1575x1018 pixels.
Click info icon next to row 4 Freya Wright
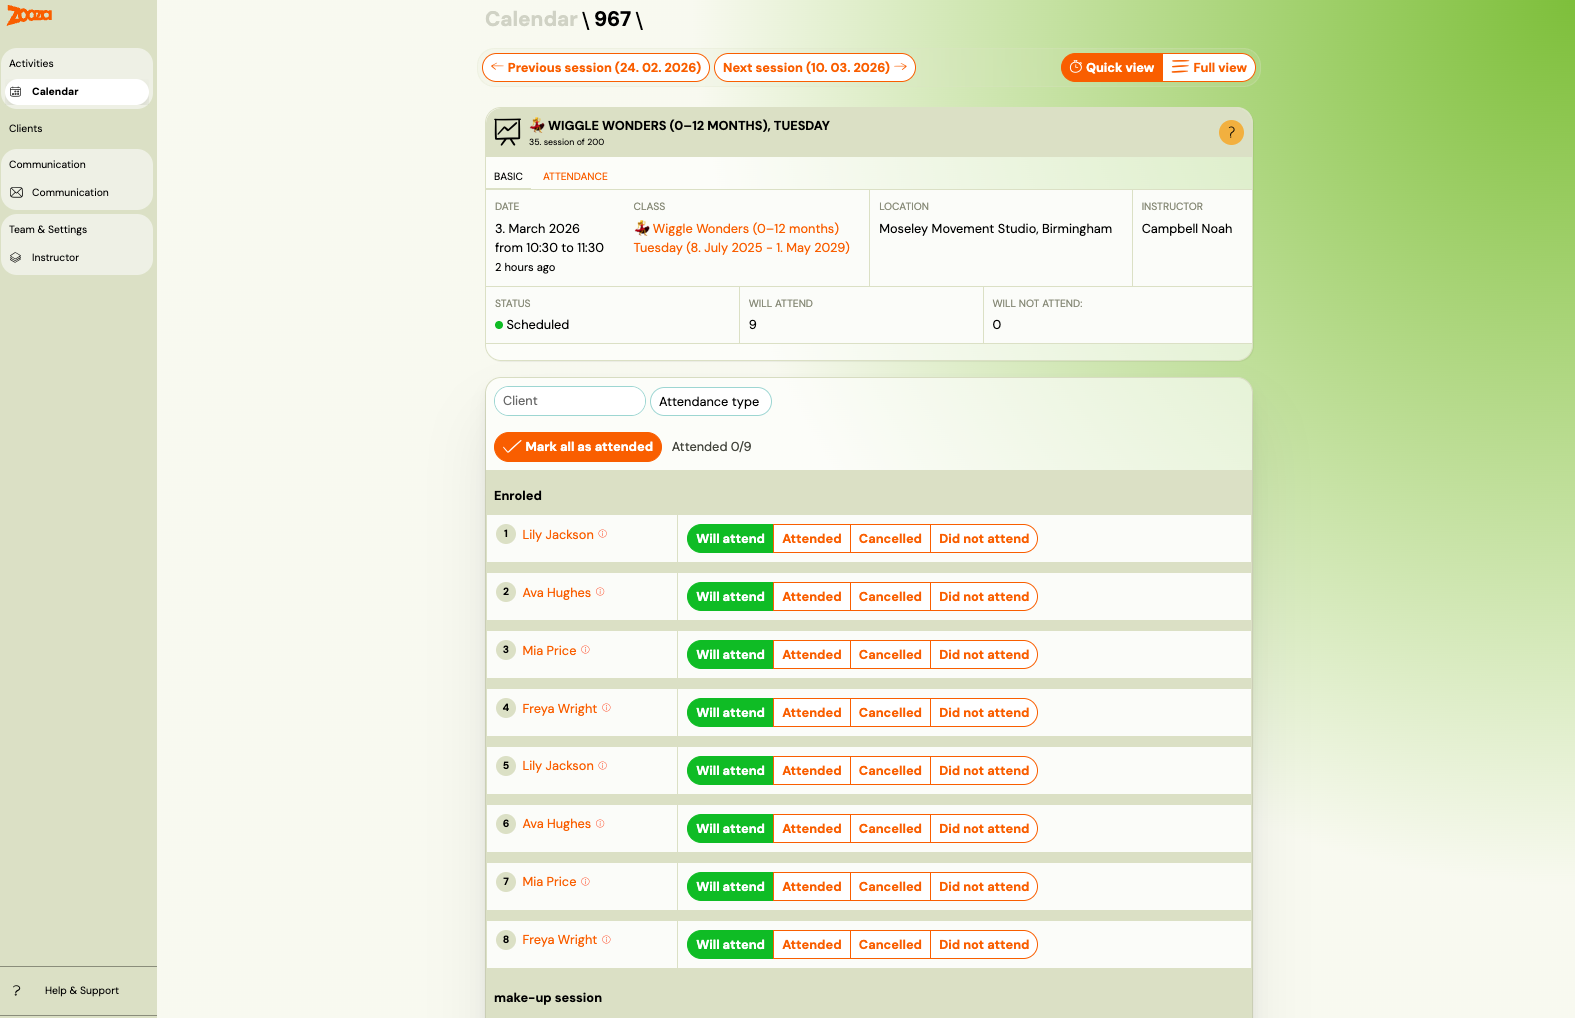pos(606,708)
